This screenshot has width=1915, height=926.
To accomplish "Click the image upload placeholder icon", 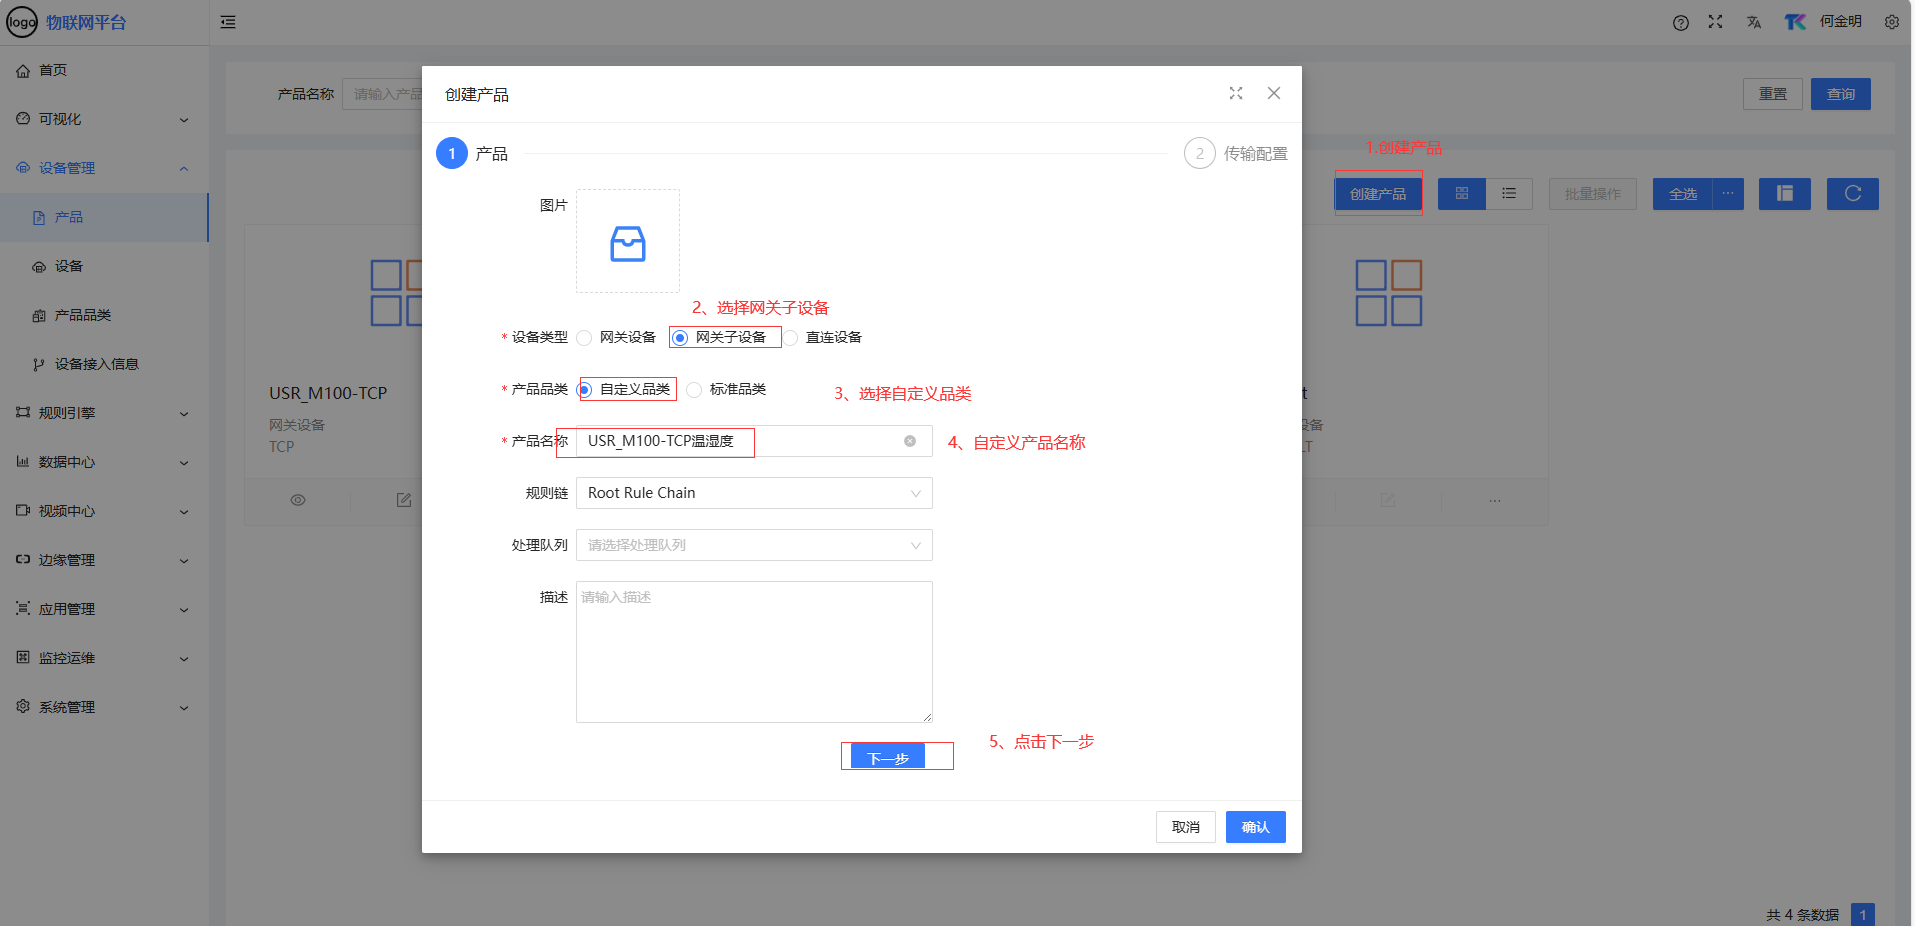I will point(627,242).
